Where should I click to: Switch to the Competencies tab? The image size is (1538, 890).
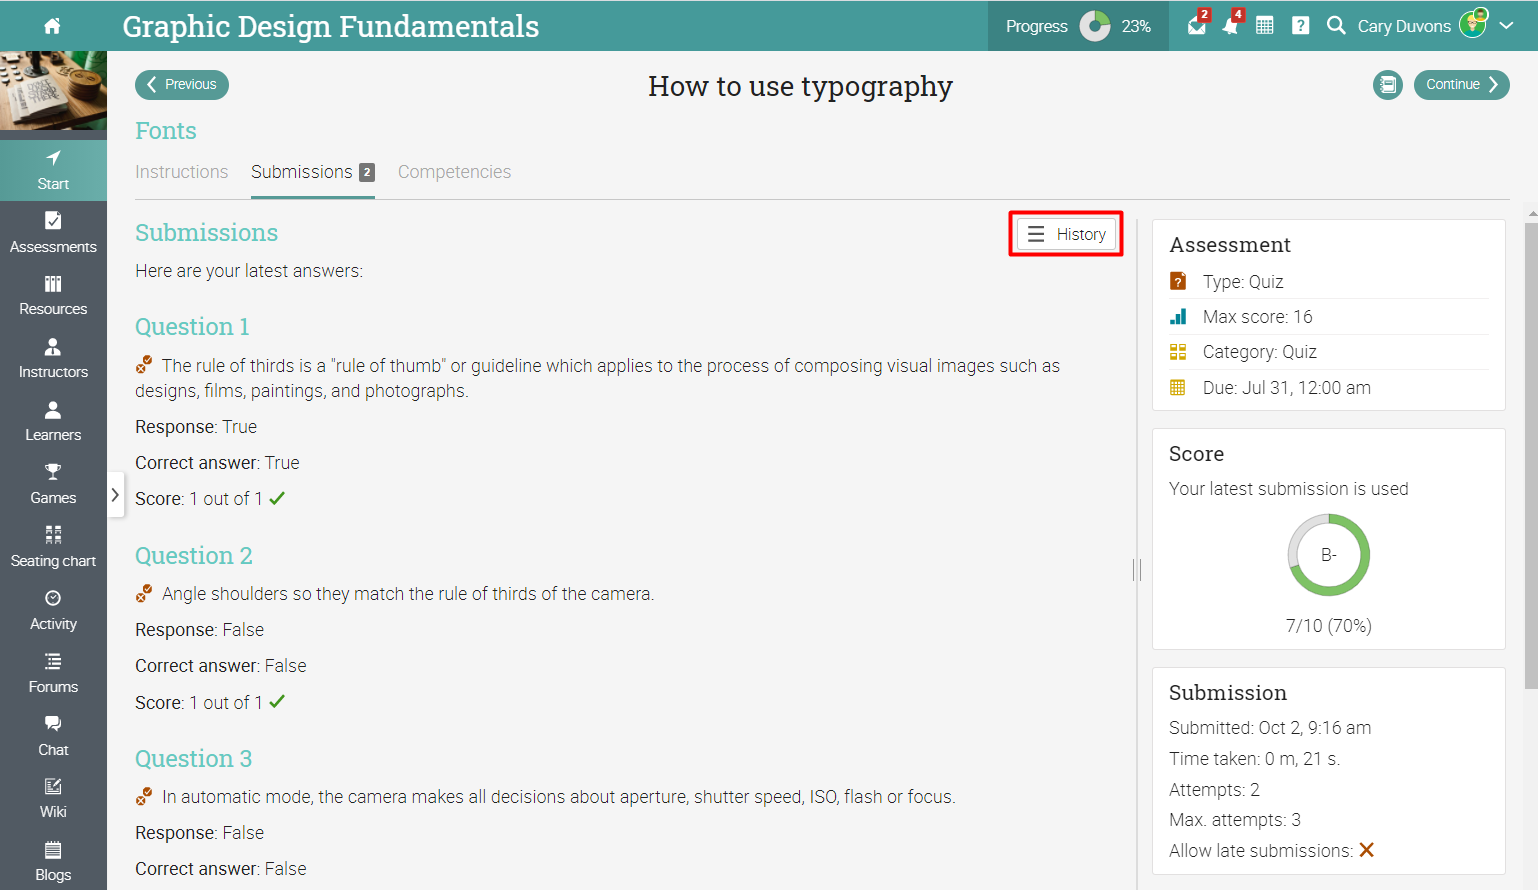tap(454, 172)
